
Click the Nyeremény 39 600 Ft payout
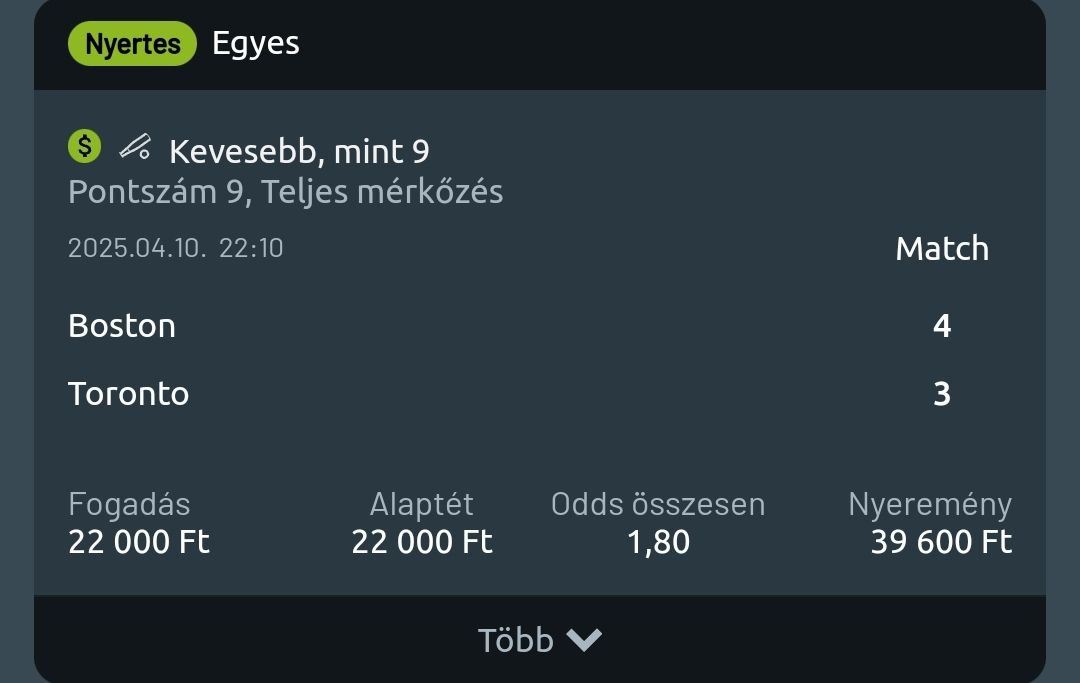[x=941, y=542]
